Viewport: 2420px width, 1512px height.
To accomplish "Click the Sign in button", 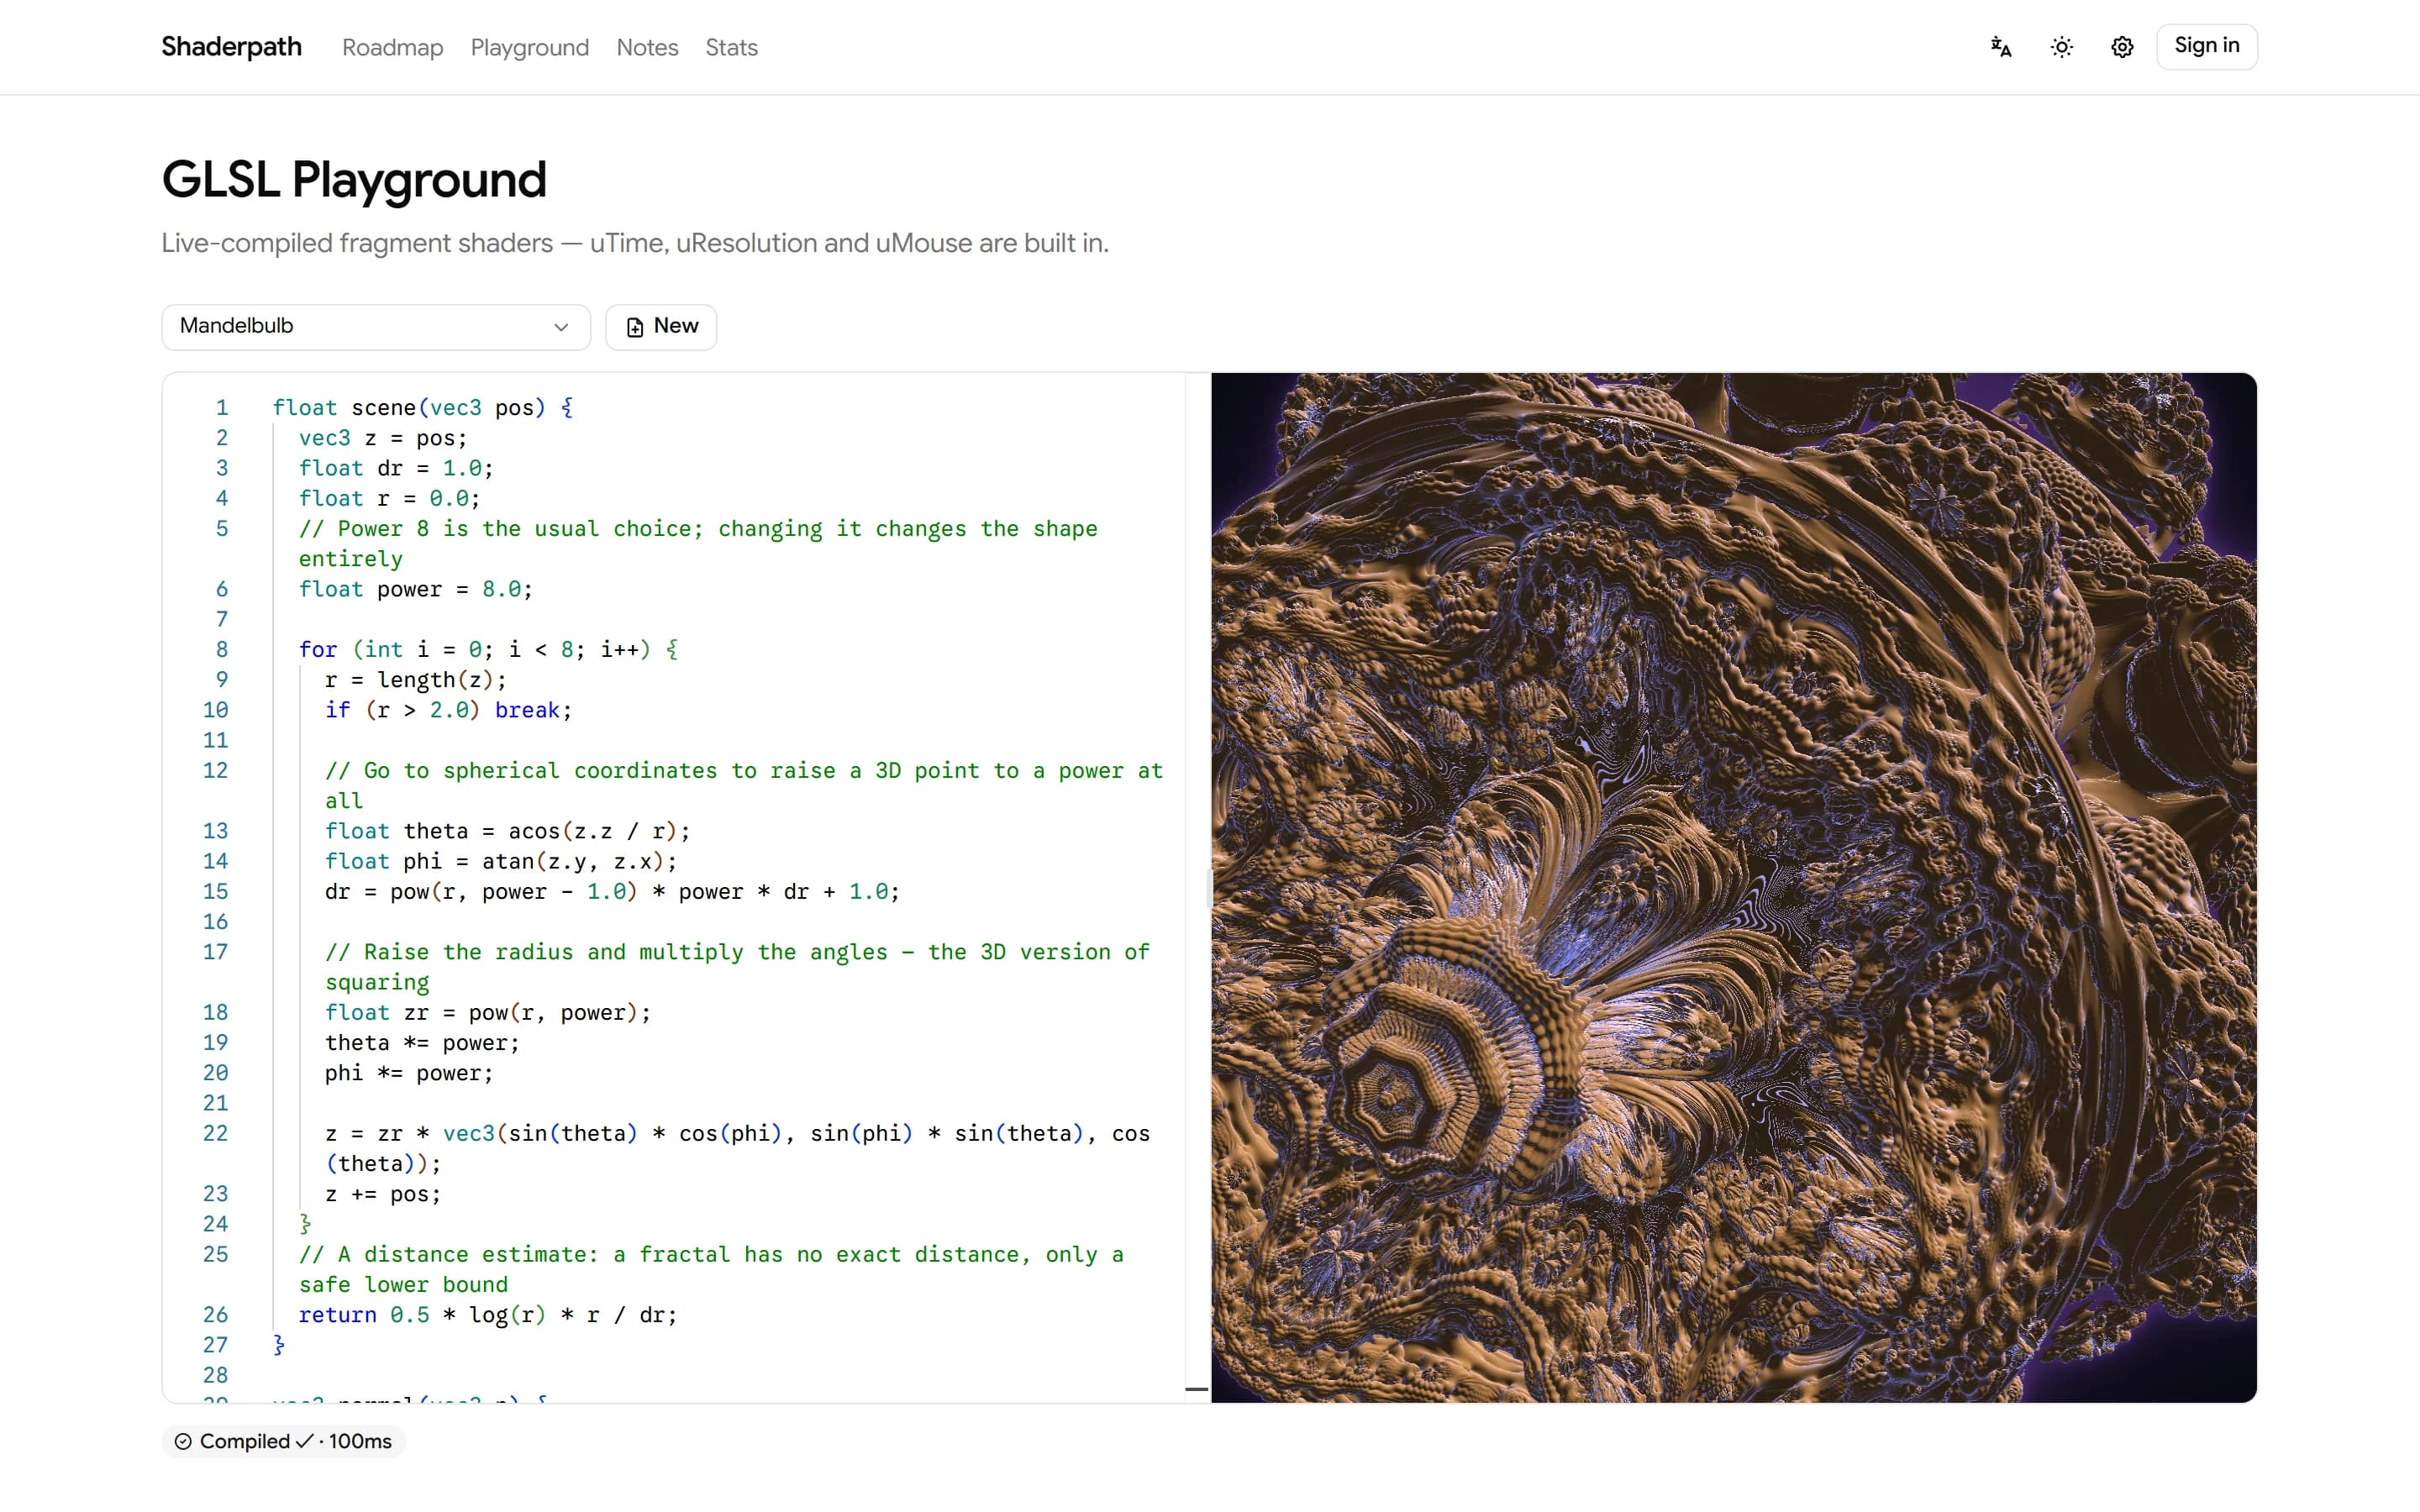I will (2206, 47).
